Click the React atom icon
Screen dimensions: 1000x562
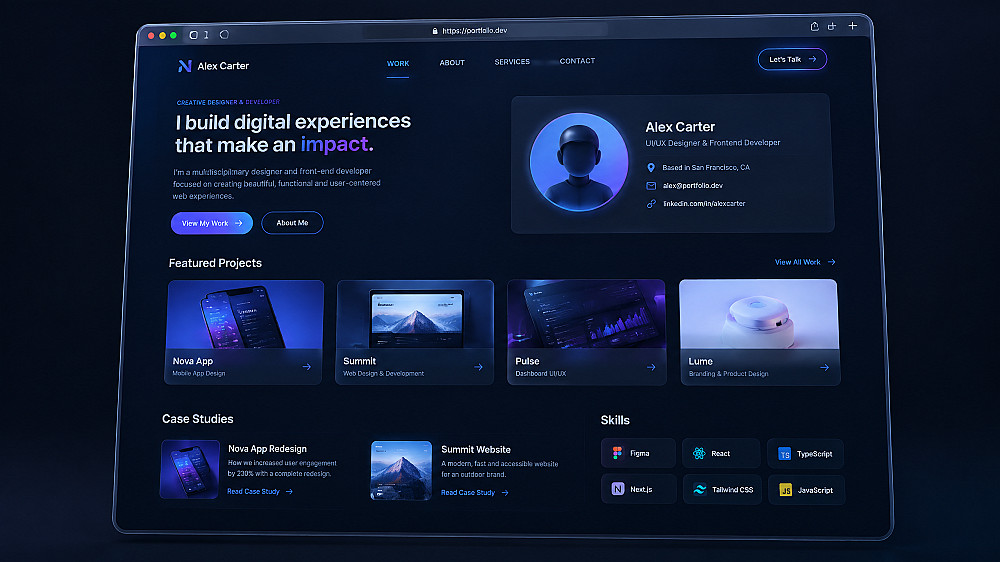coord(699,454)
